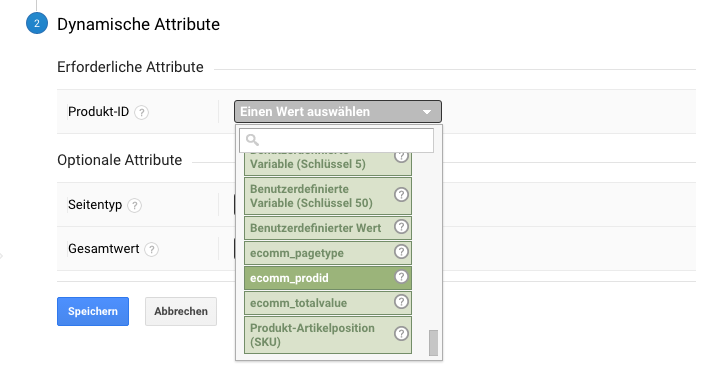Select ecomm_pagetype from the list

coord(328,253)
